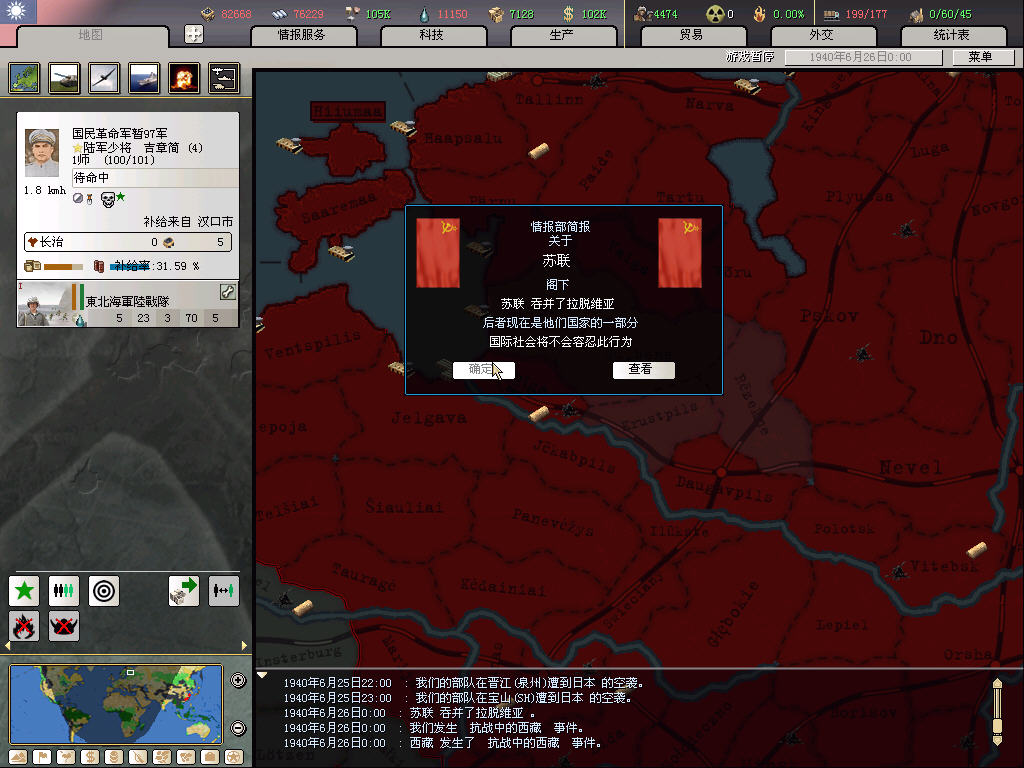Confirm dialog with 确定 button
1024x768 pixels.
[483, 370]
